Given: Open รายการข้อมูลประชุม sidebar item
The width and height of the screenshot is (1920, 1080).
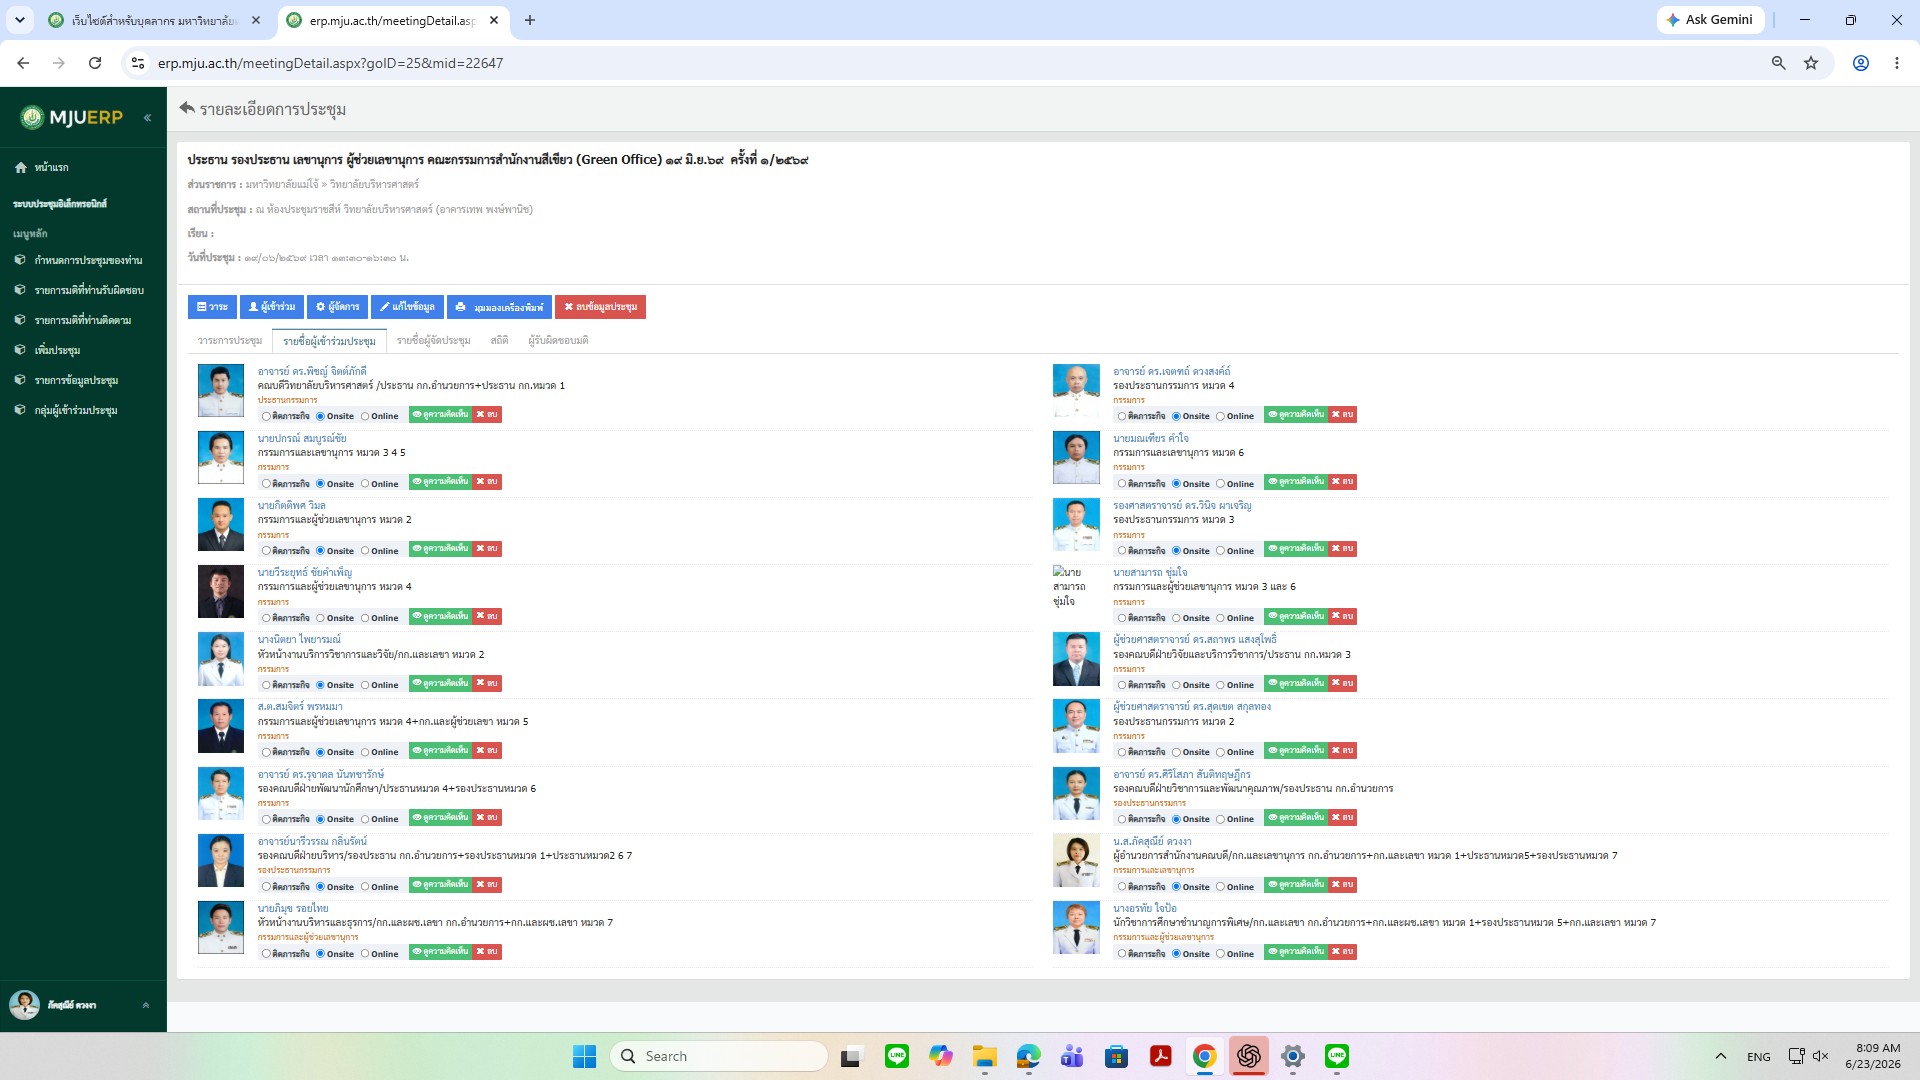Looking at the screenshot, I should [x=76, y=380].
